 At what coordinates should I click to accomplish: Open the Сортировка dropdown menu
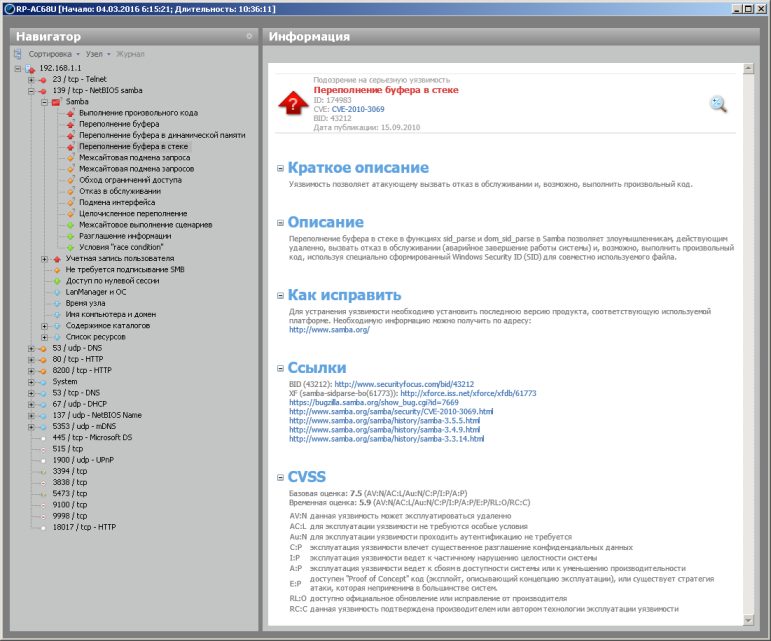(x=54, y=54)
